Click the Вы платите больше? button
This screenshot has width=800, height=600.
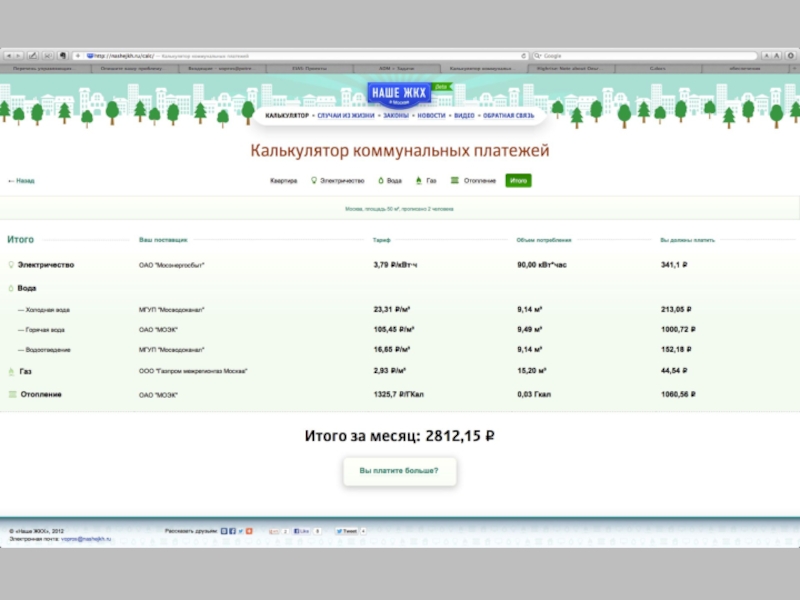click(399, 471)
